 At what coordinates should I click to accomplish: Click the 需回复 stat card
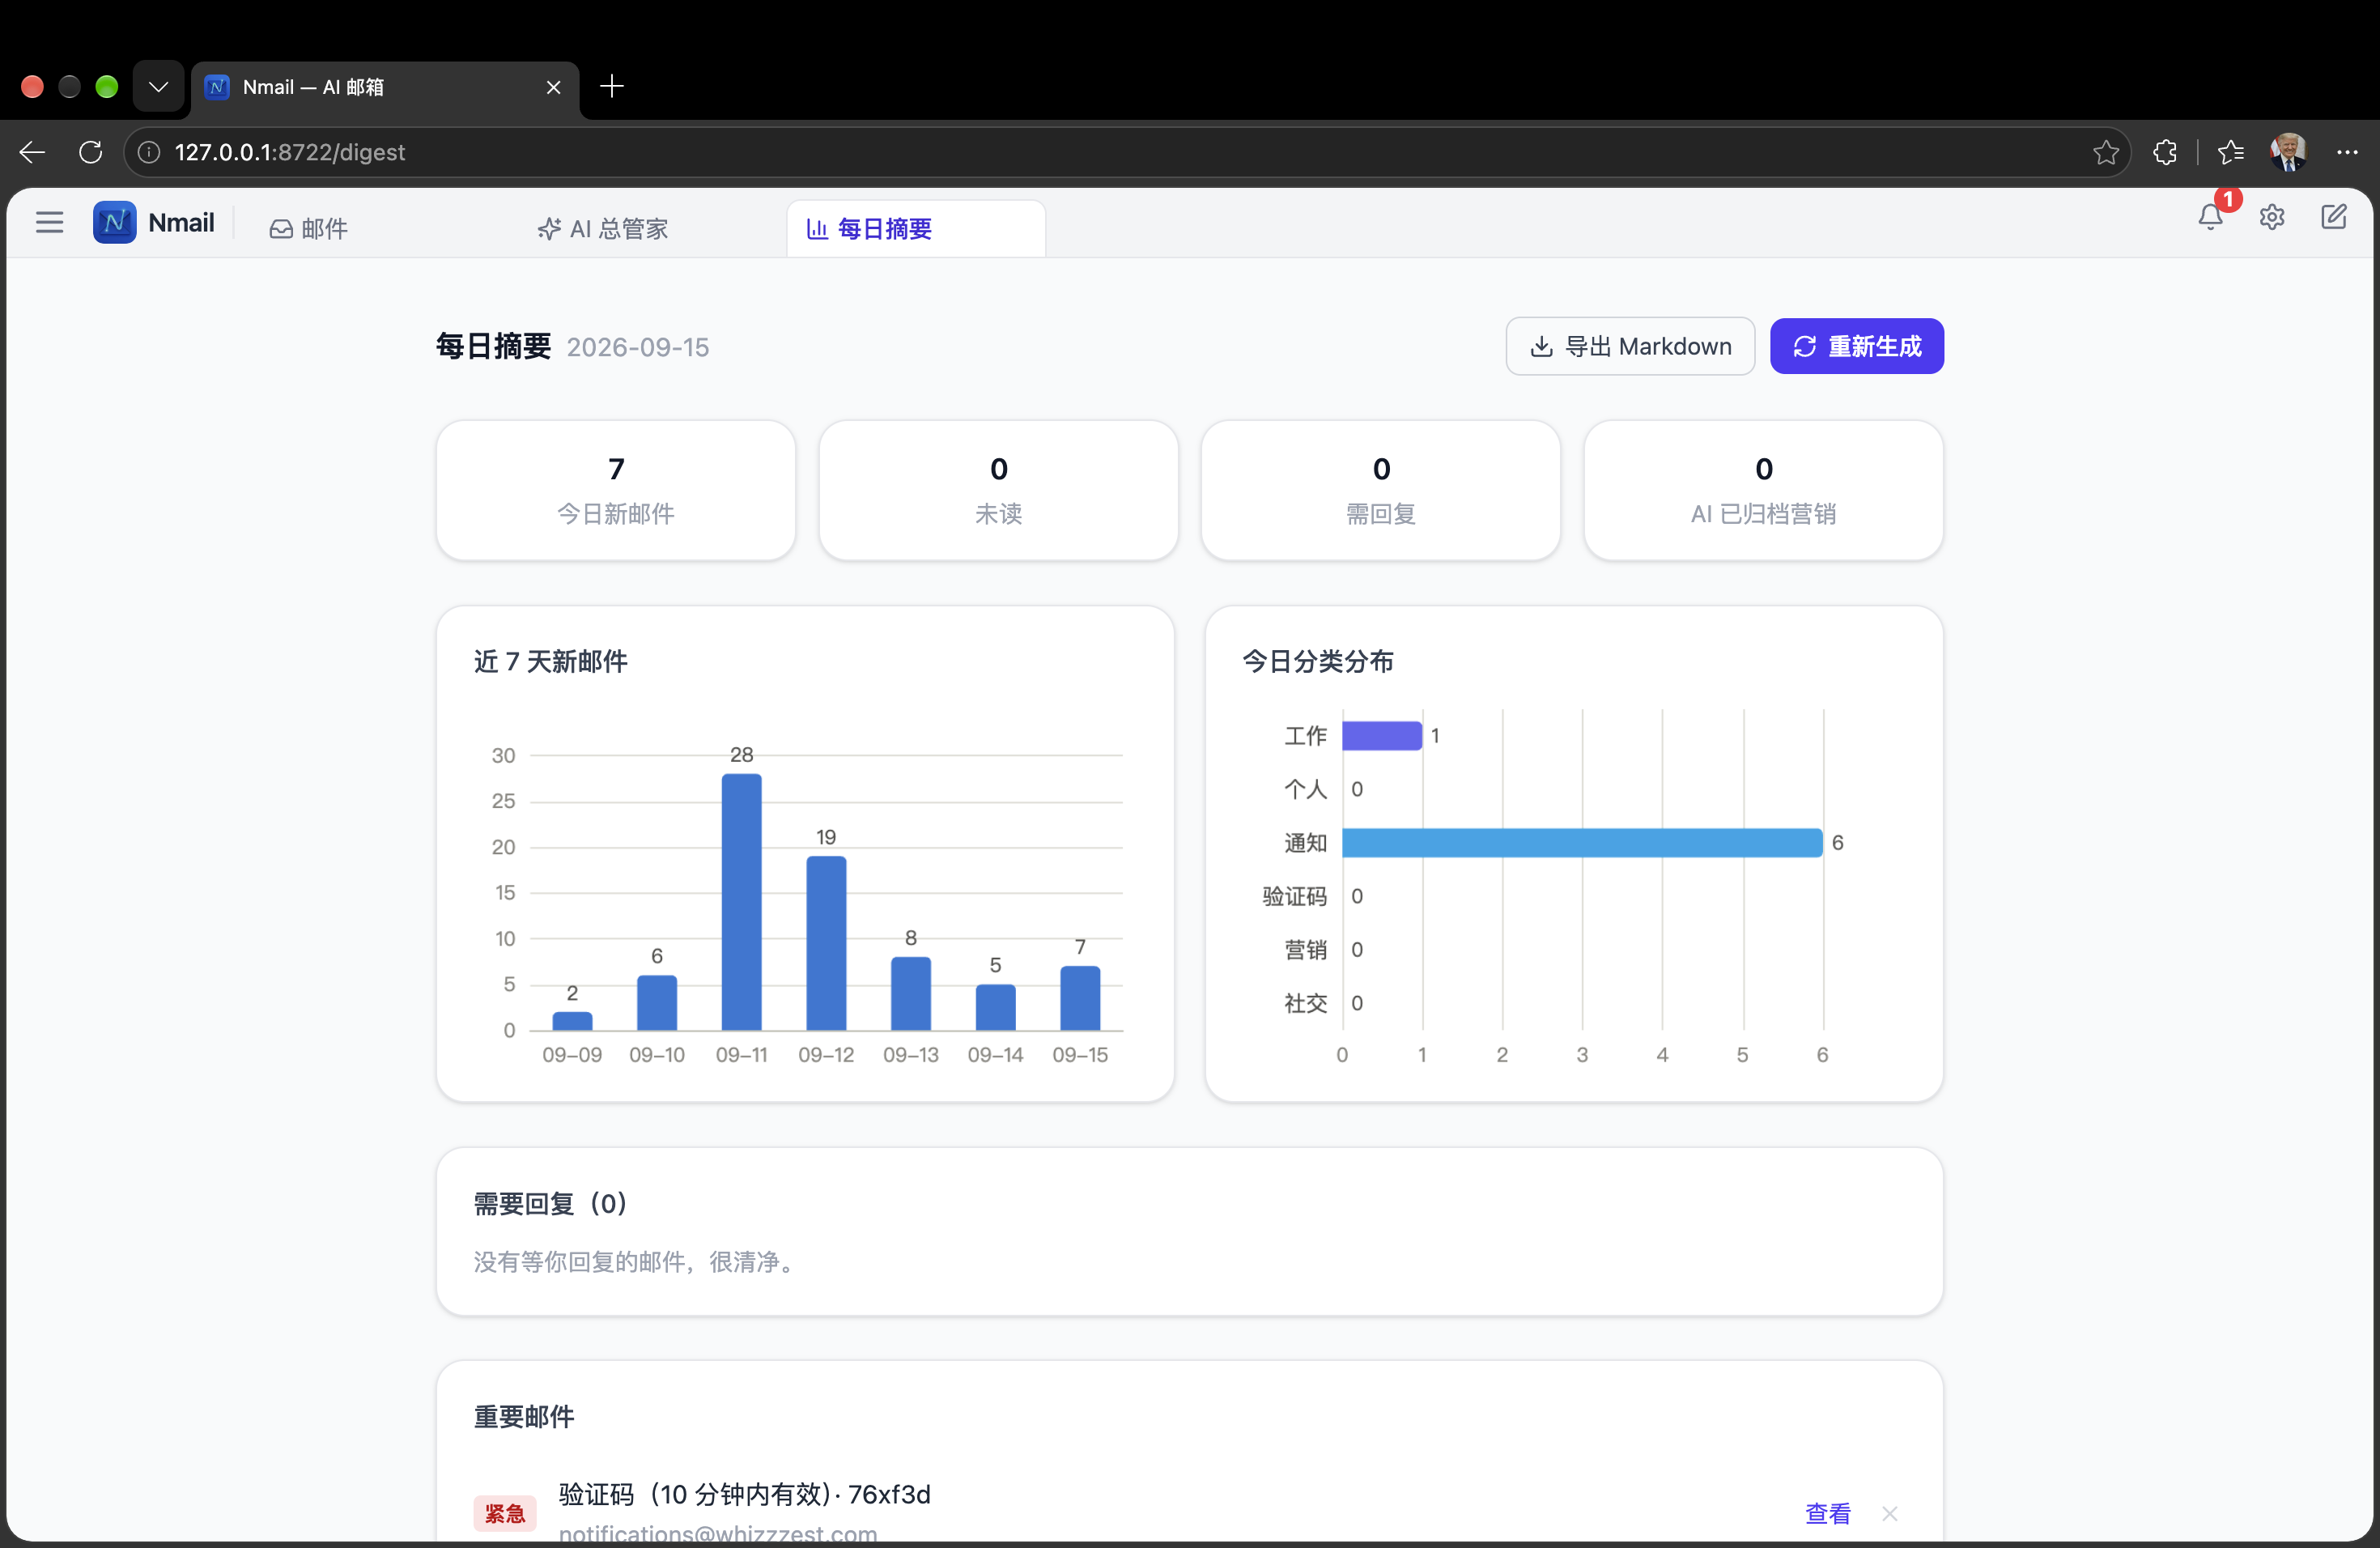click(1381, 490)
